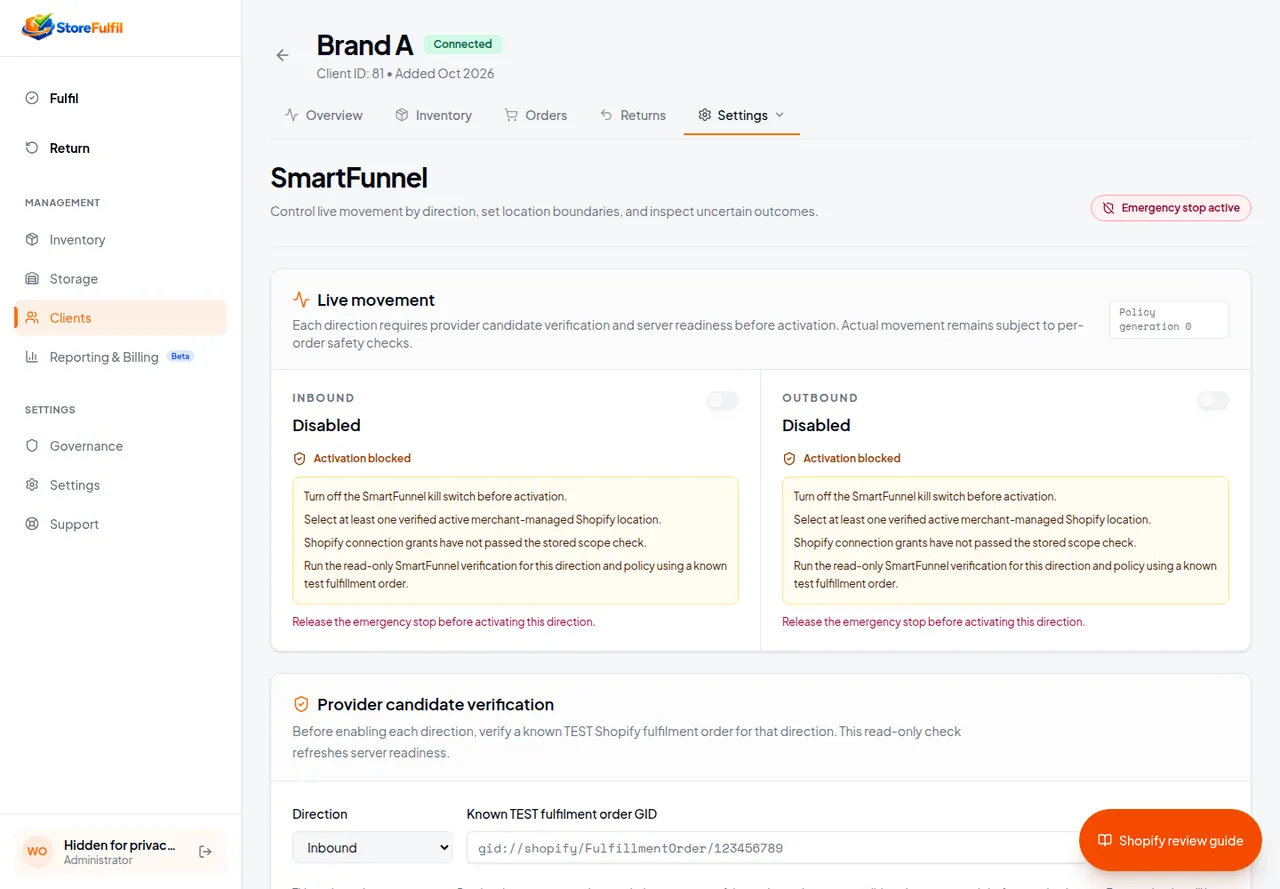Click the sidebar Settings gear icon
The width and height of the screenshot is (1280, 889).
pyautogui.click(x=32, y=485)
